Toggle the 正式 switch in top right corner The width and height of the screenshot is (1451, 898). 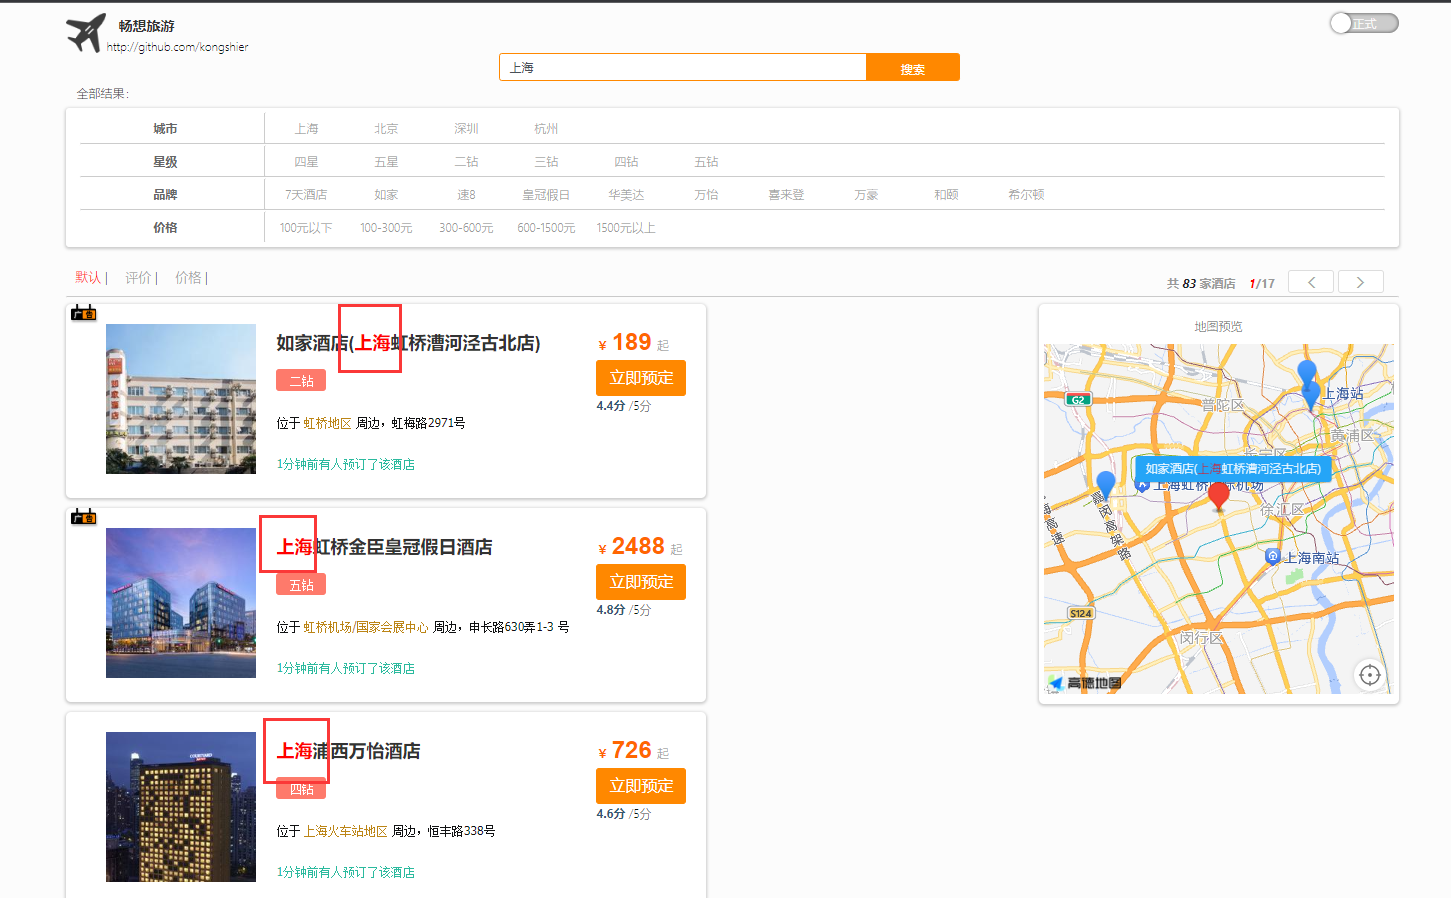pos(1363,22)
